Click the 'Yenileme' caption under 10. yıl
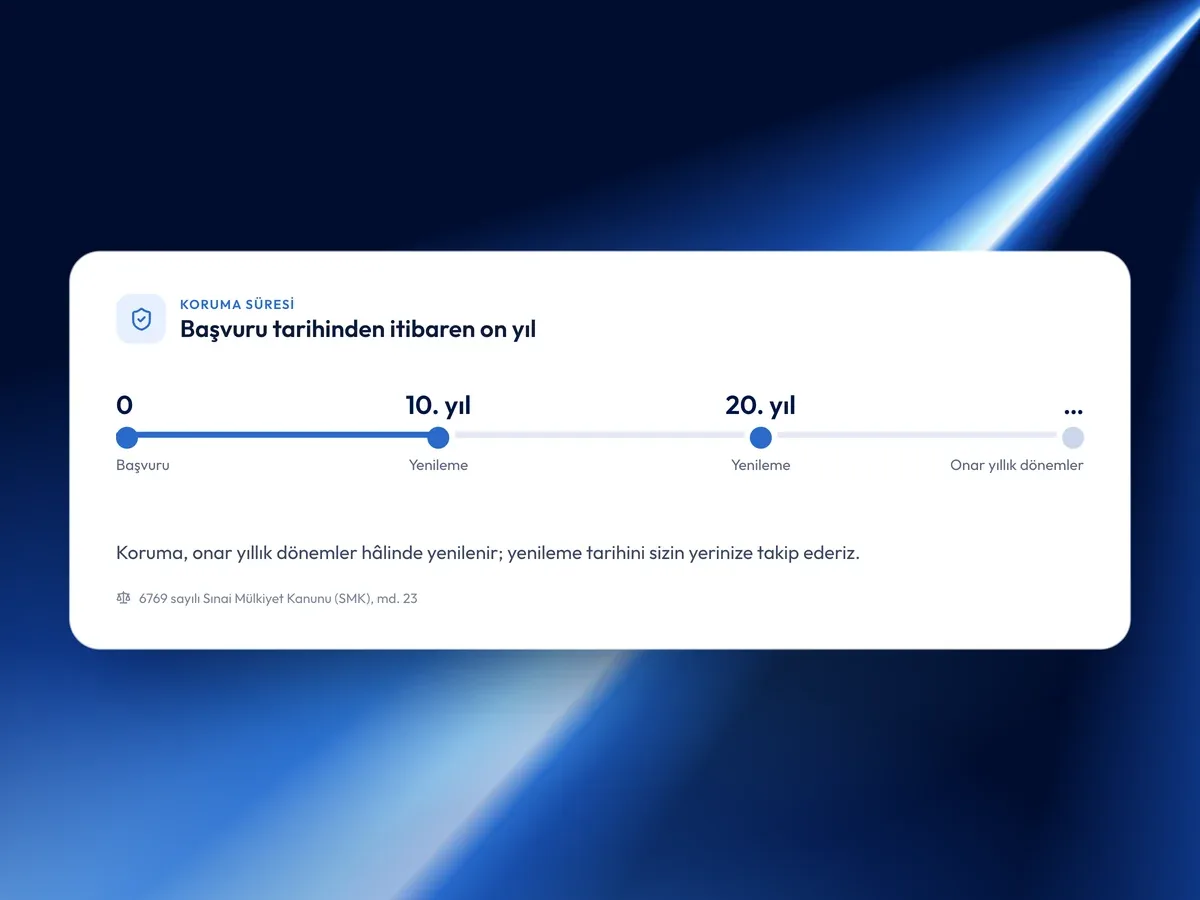 [x=438, y=465]
